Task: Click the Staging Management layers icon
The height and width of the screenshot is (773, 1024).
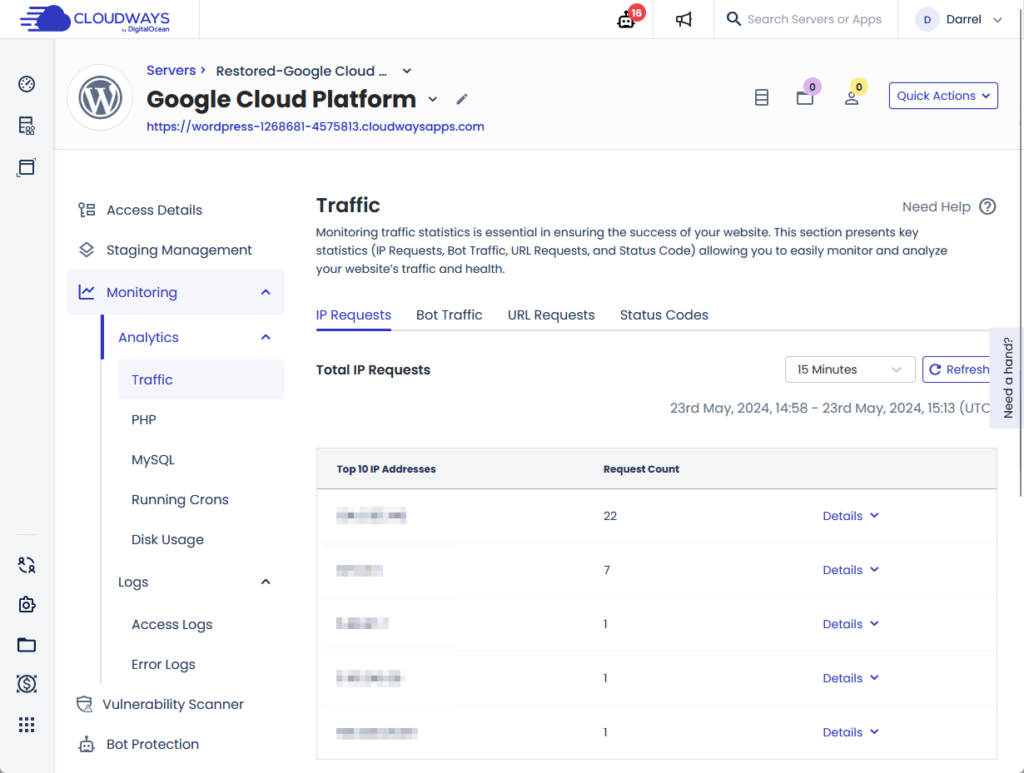Action: pos(87,250)
